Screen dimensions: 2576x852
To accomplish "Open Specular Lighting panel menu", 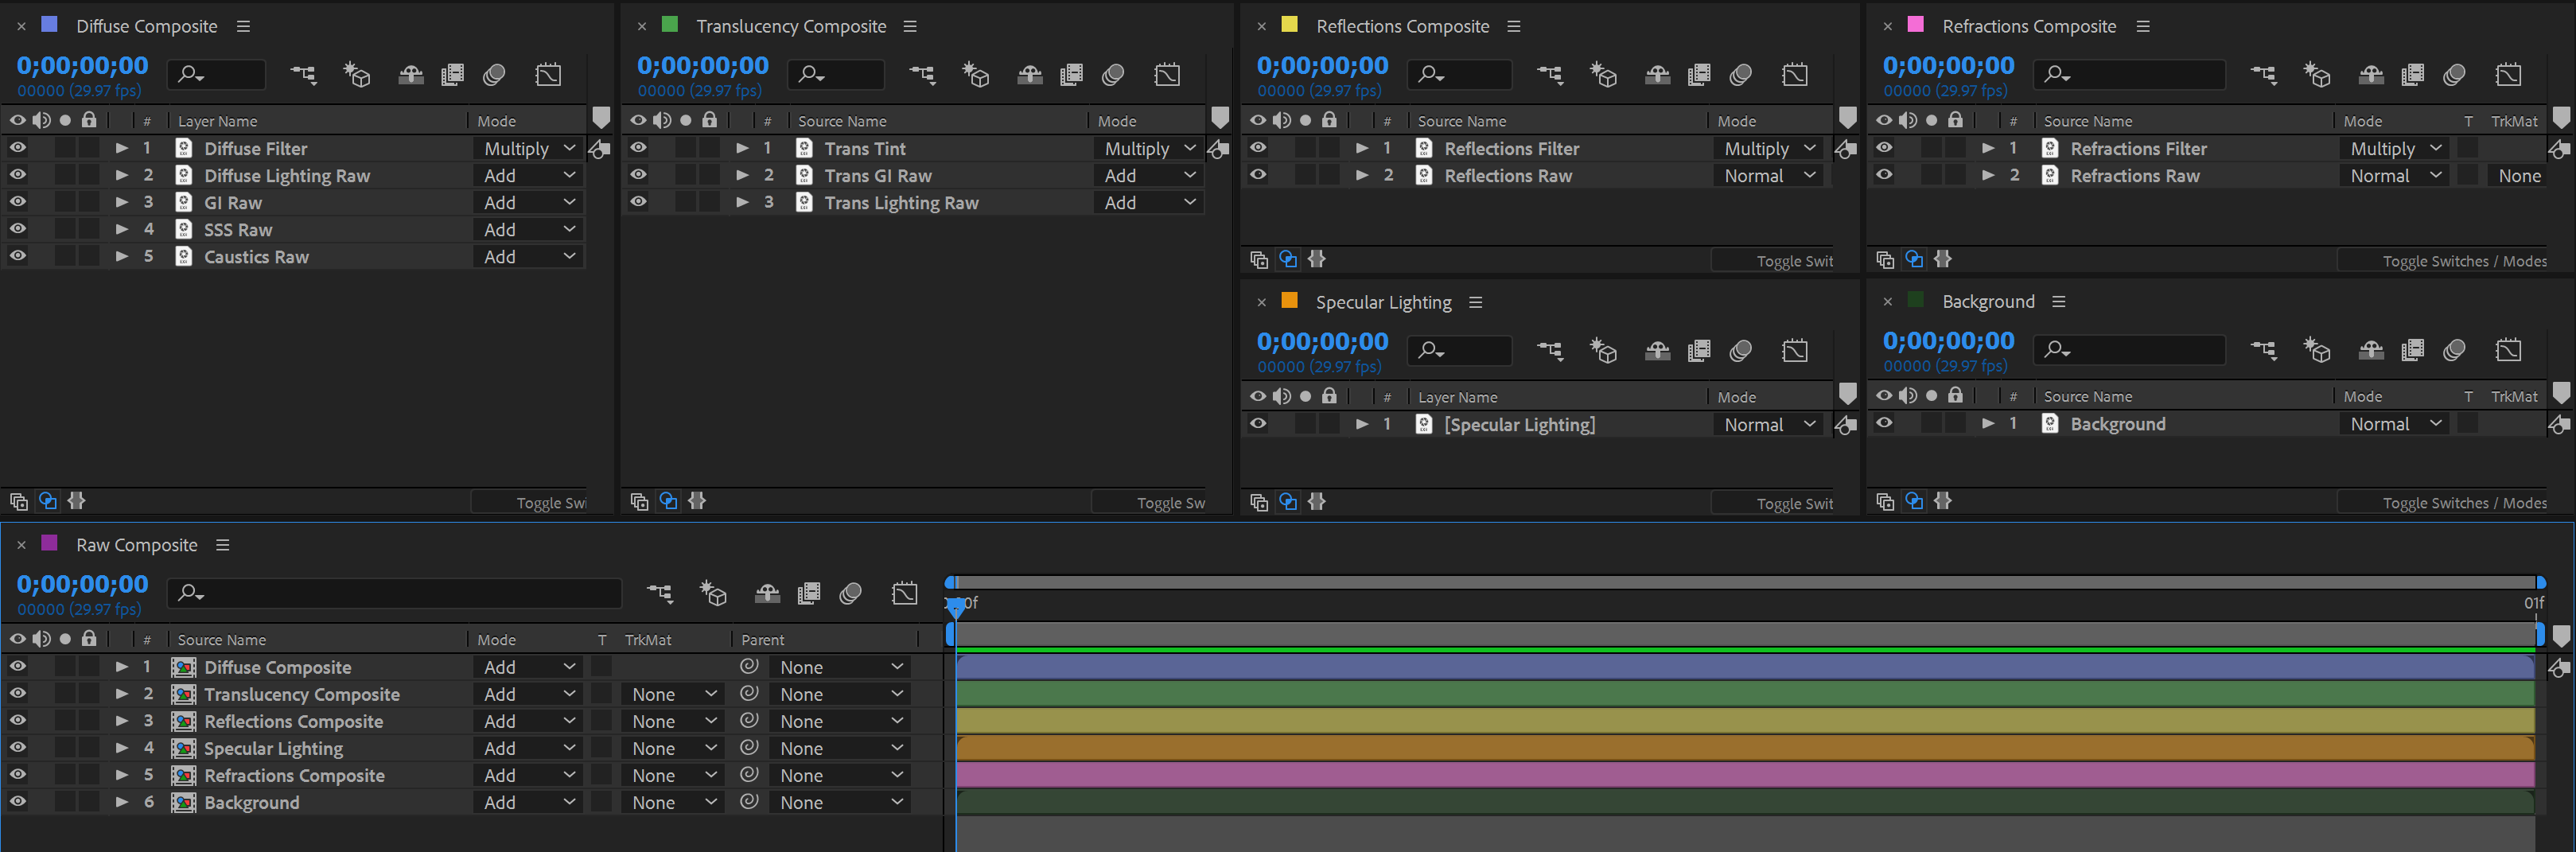I will coord(1475,302).
